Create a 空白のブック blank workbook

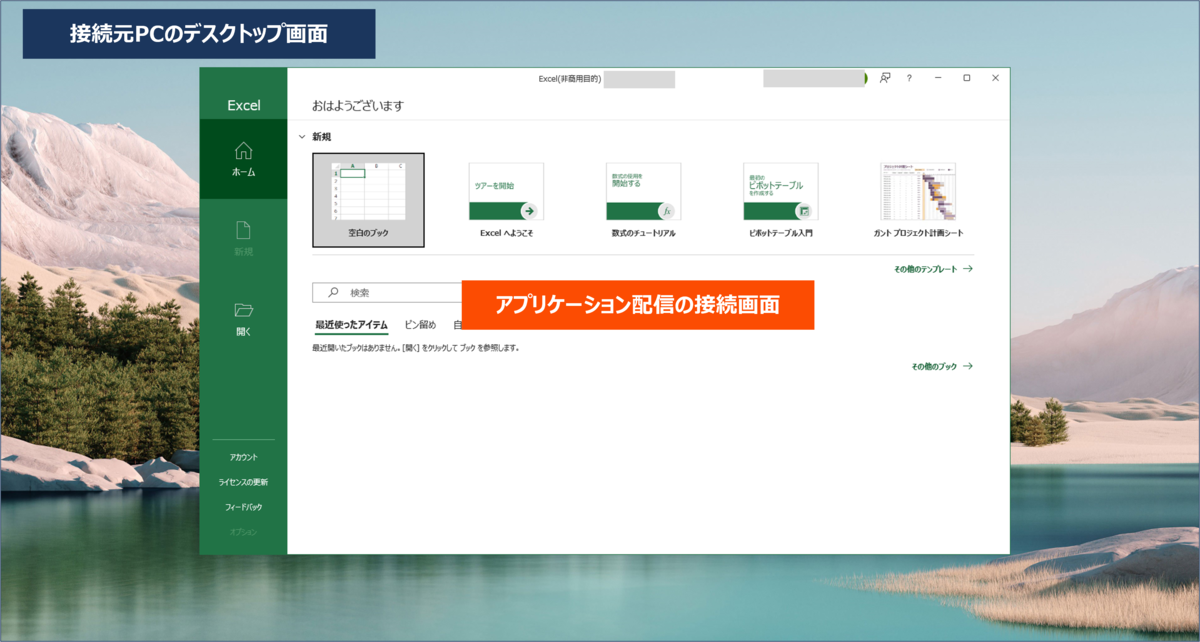[368, 200]
